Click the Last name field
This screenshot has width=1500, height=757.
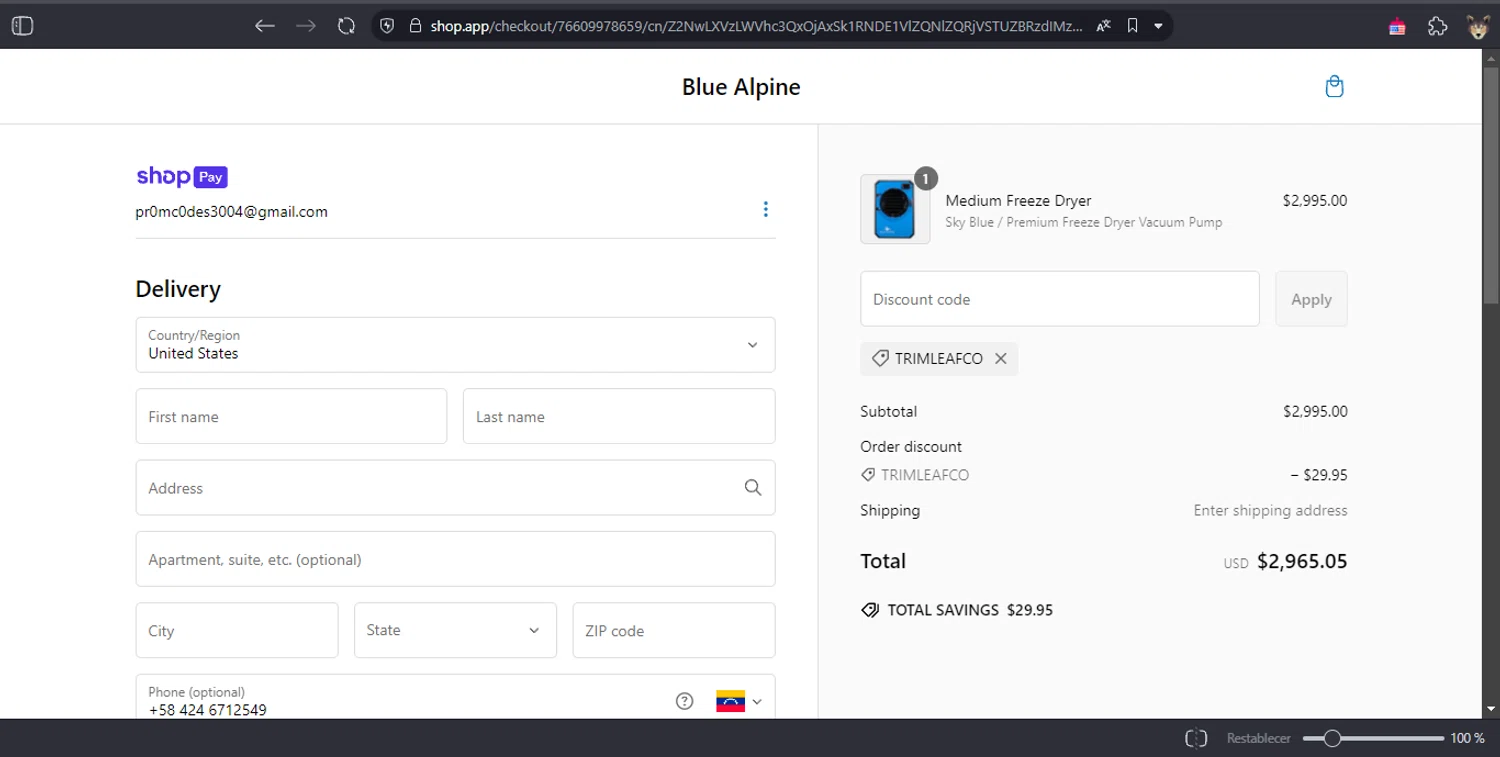click(x=619, y=416)
